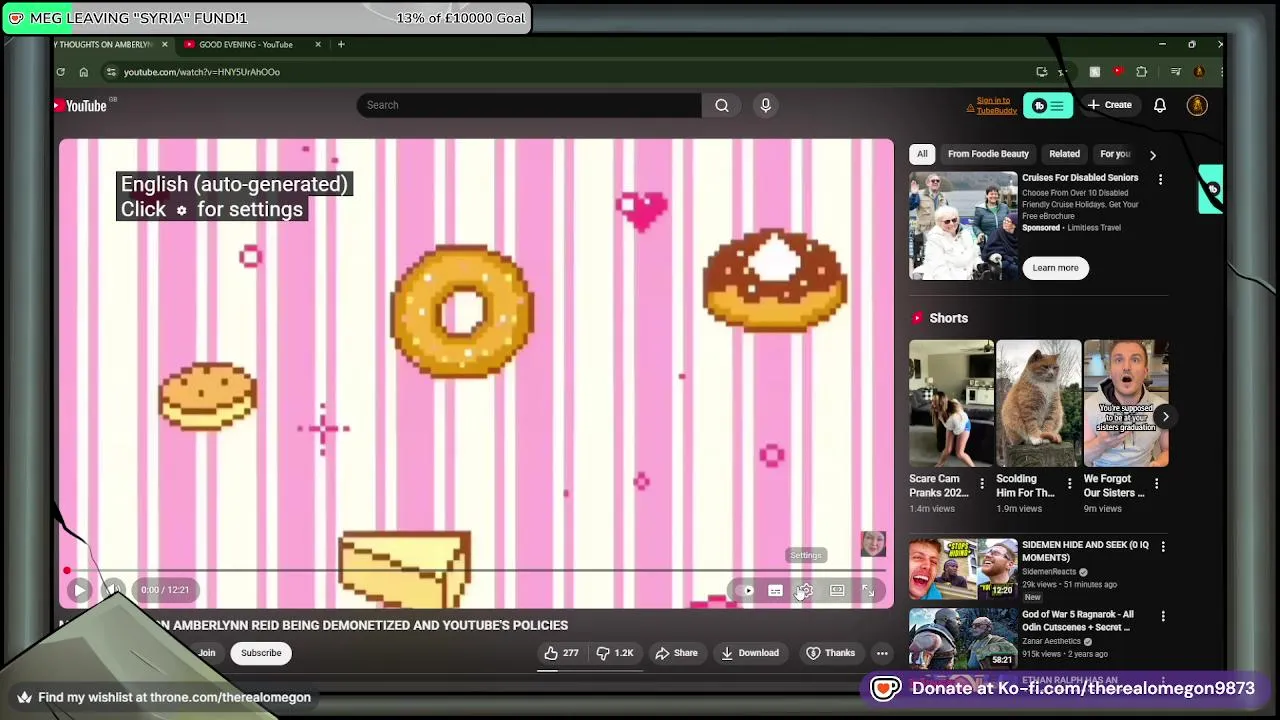
Task: Open the browser profile avatar
Action: pyautogui.click(x=1199, y=72)
